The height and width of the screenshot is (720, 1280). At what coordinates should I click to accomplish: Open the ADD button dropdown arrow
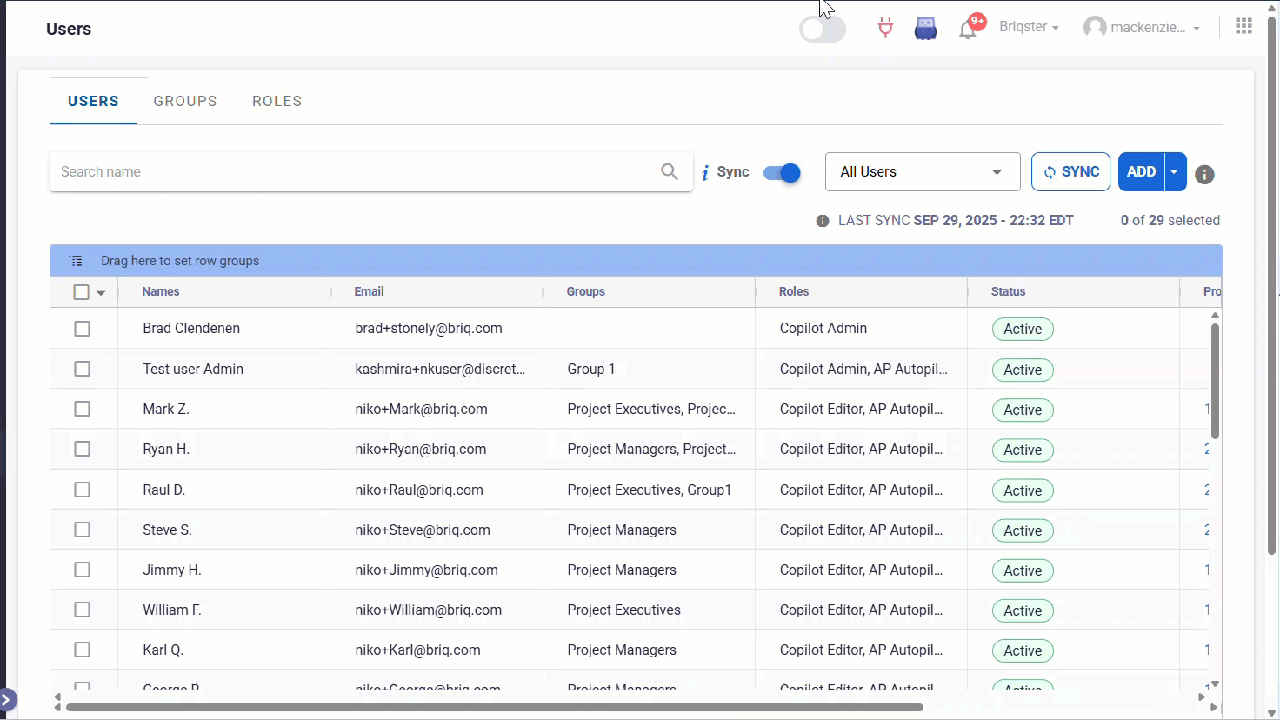pos(1175,172)
